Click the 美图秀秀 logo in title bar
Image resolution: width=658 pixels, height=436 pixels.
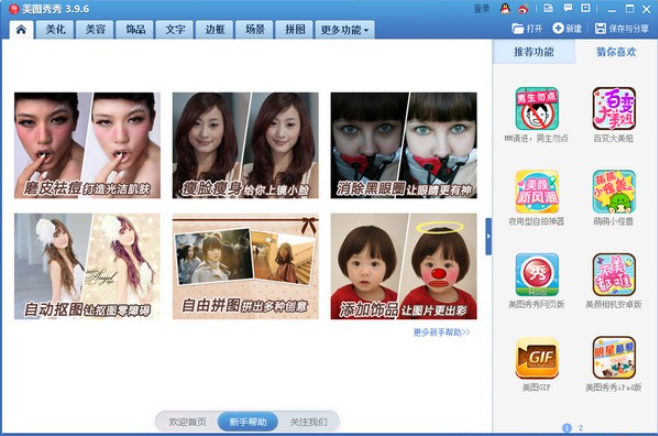tap(14, 9)
